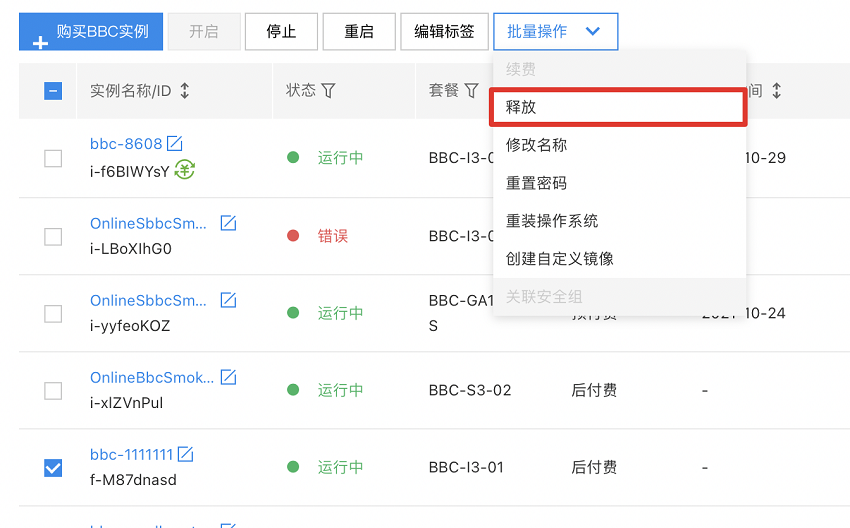Screen dimensions: 850x528
Task: Click 后付费 in BBC-I3-01 row
Action: pos(594,467)
